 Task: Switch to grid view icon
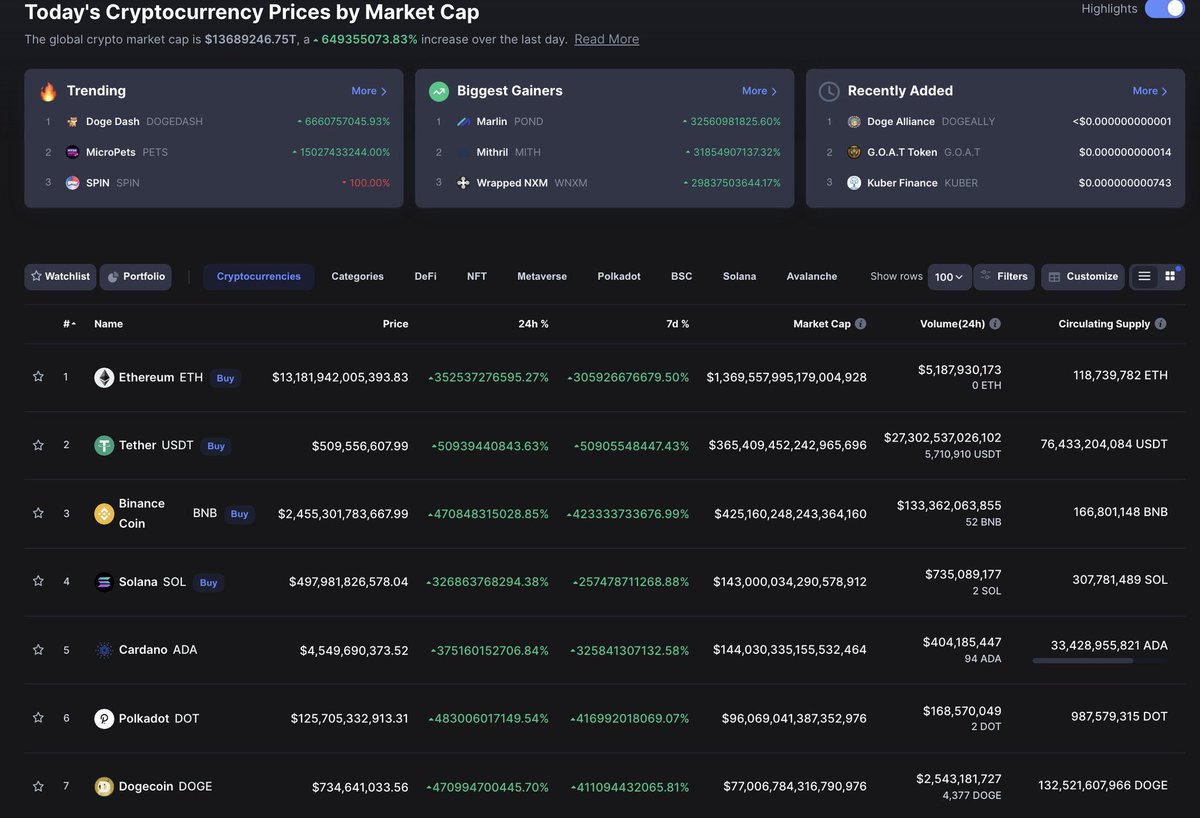(1170, 277)
